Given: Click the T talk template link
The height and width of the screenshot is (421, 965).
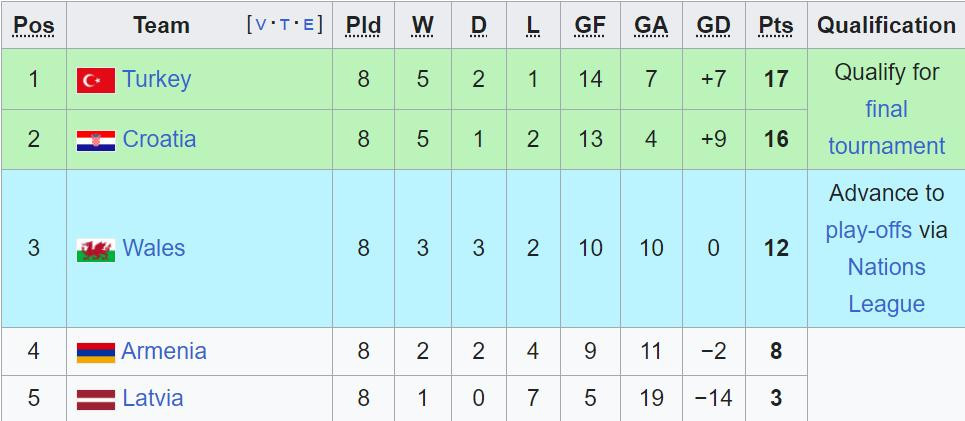Looking at the screenshot, I should tap(284, 25).
